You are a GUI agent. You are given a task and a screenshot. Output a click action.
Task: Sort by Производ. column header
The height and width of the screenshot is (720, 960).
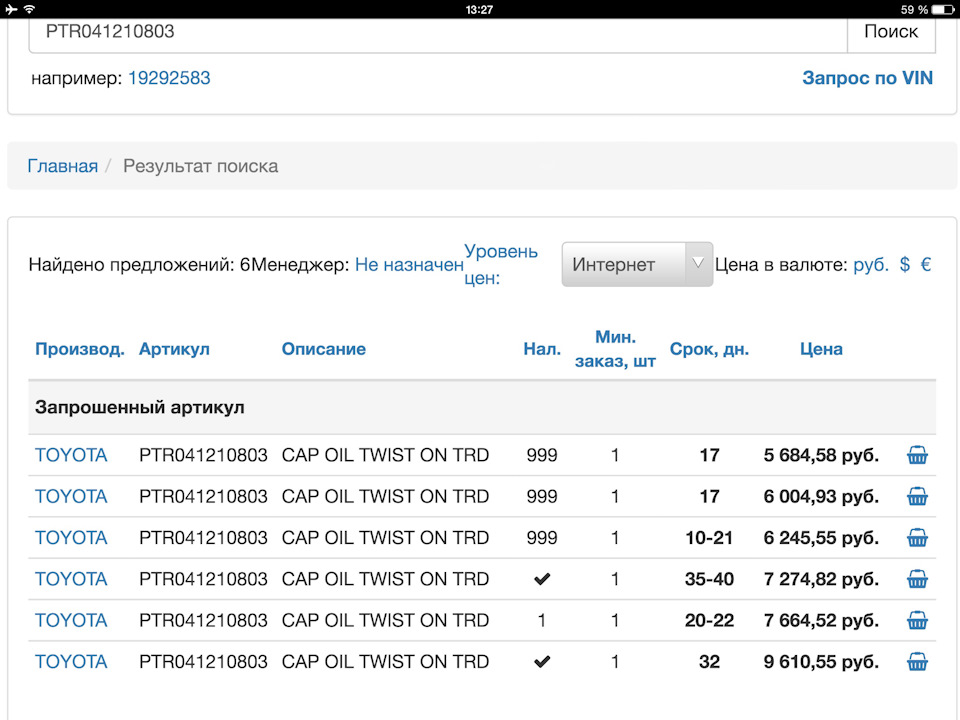click(80, 349)
